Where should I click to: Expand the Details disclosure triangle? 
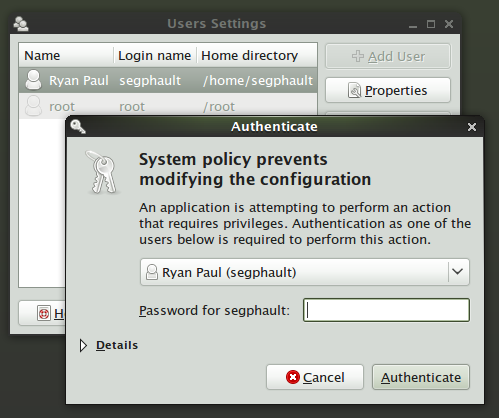tap(83, 345)
